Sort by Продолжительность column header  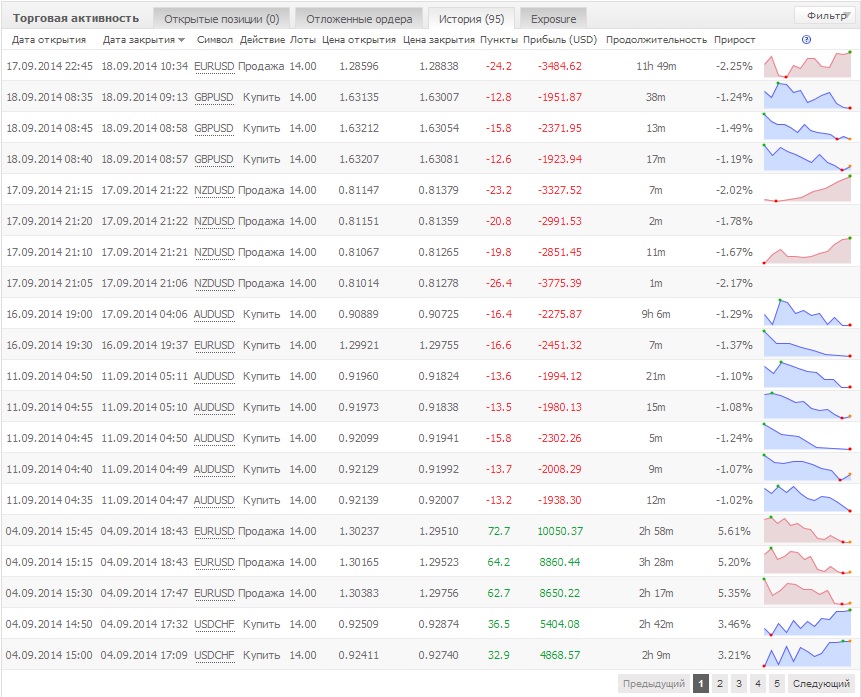click(x=656, y=40)
